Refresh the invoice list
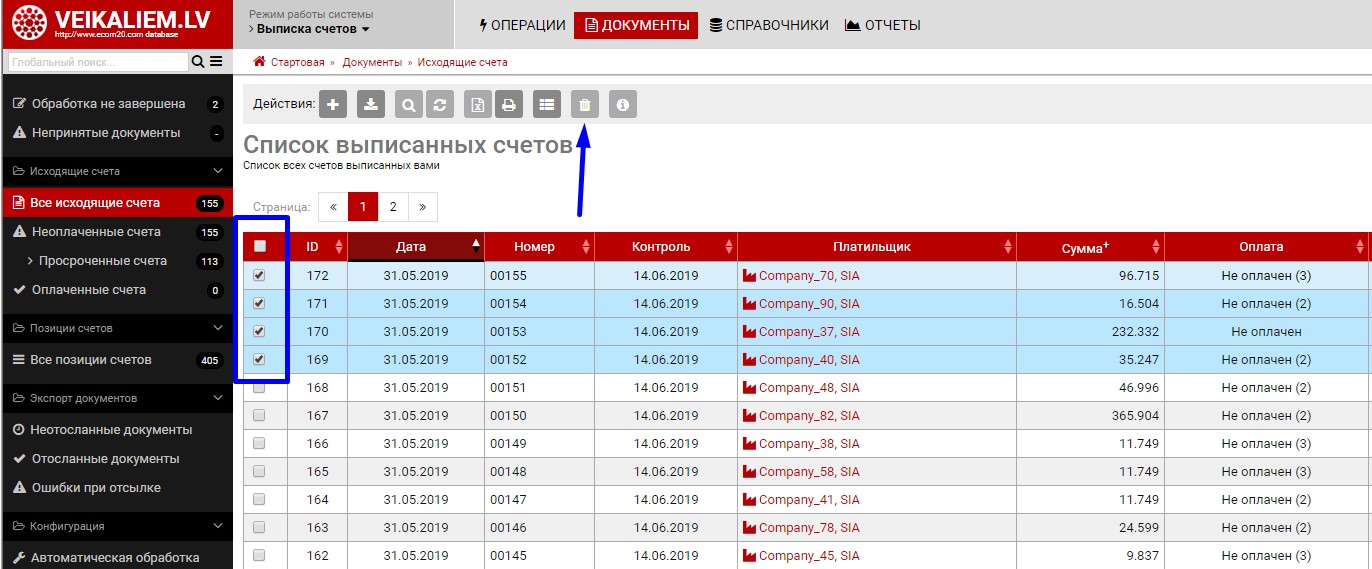 tap(438, 104)
